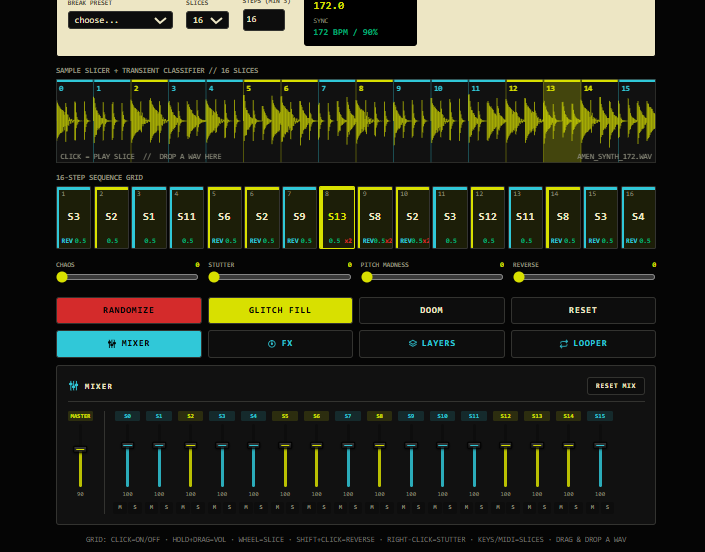Mute the S0 mixer channel
The width and height of the screenshot is (705, 552).
click(x=120, y=507)
